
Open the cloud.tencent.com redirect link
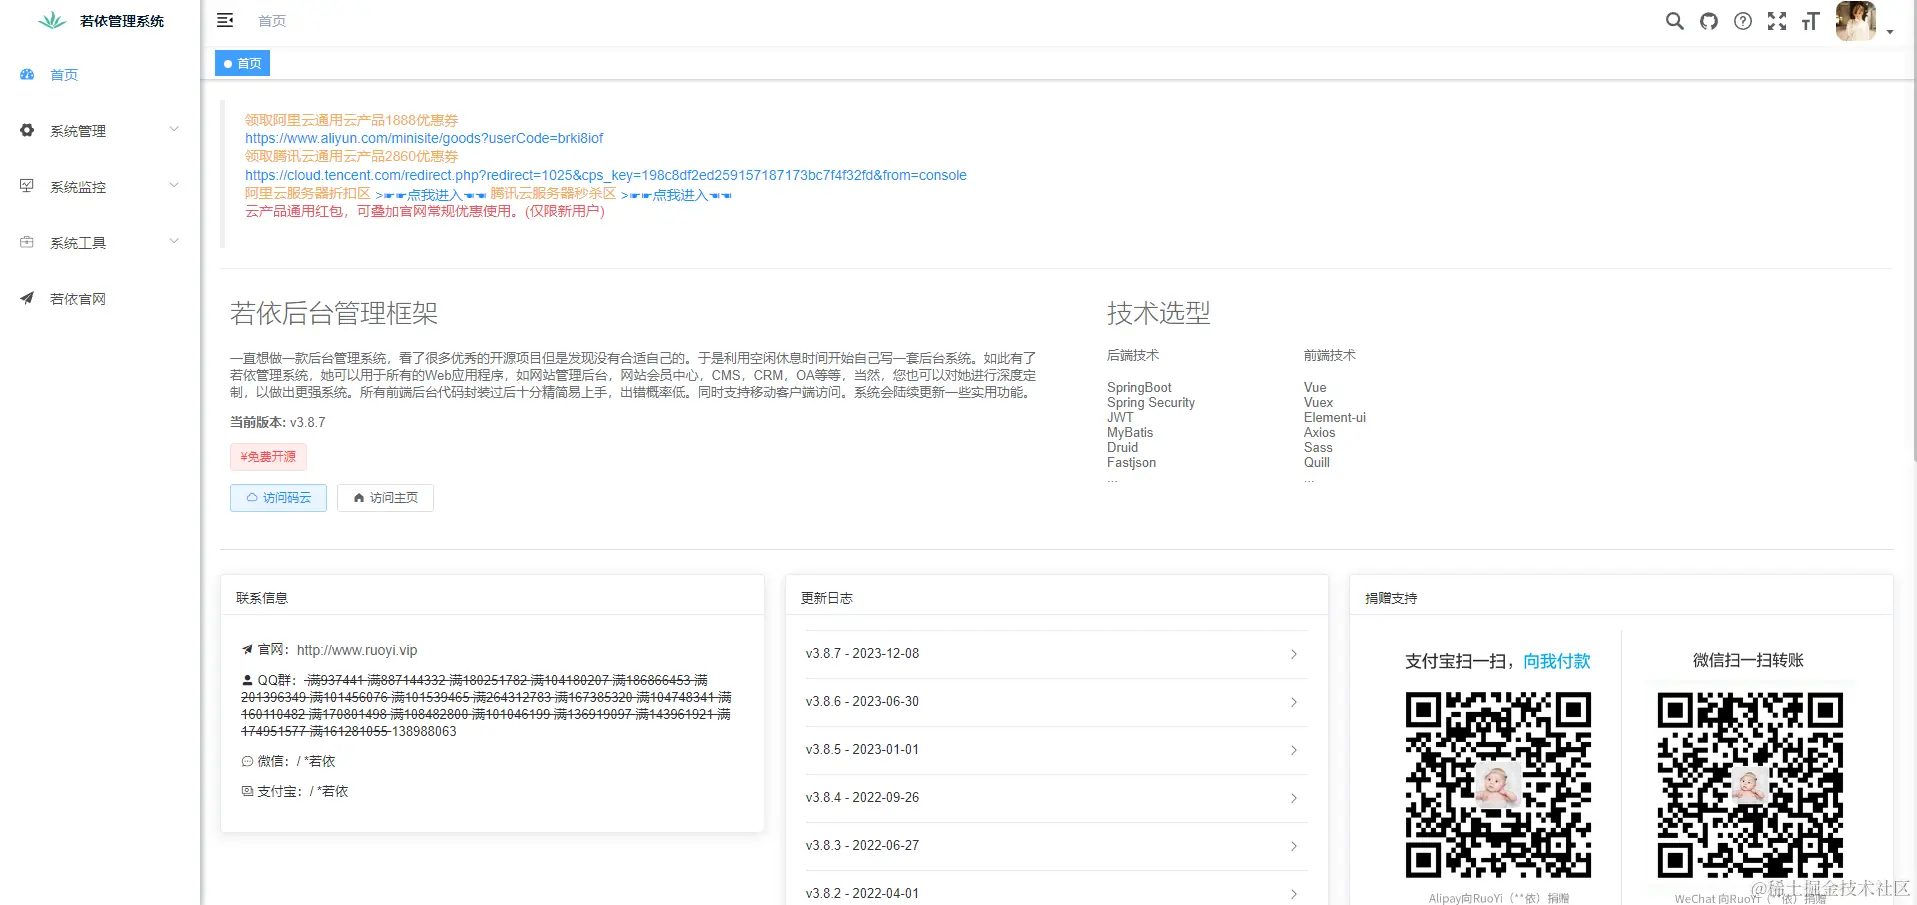coord(606,175)
